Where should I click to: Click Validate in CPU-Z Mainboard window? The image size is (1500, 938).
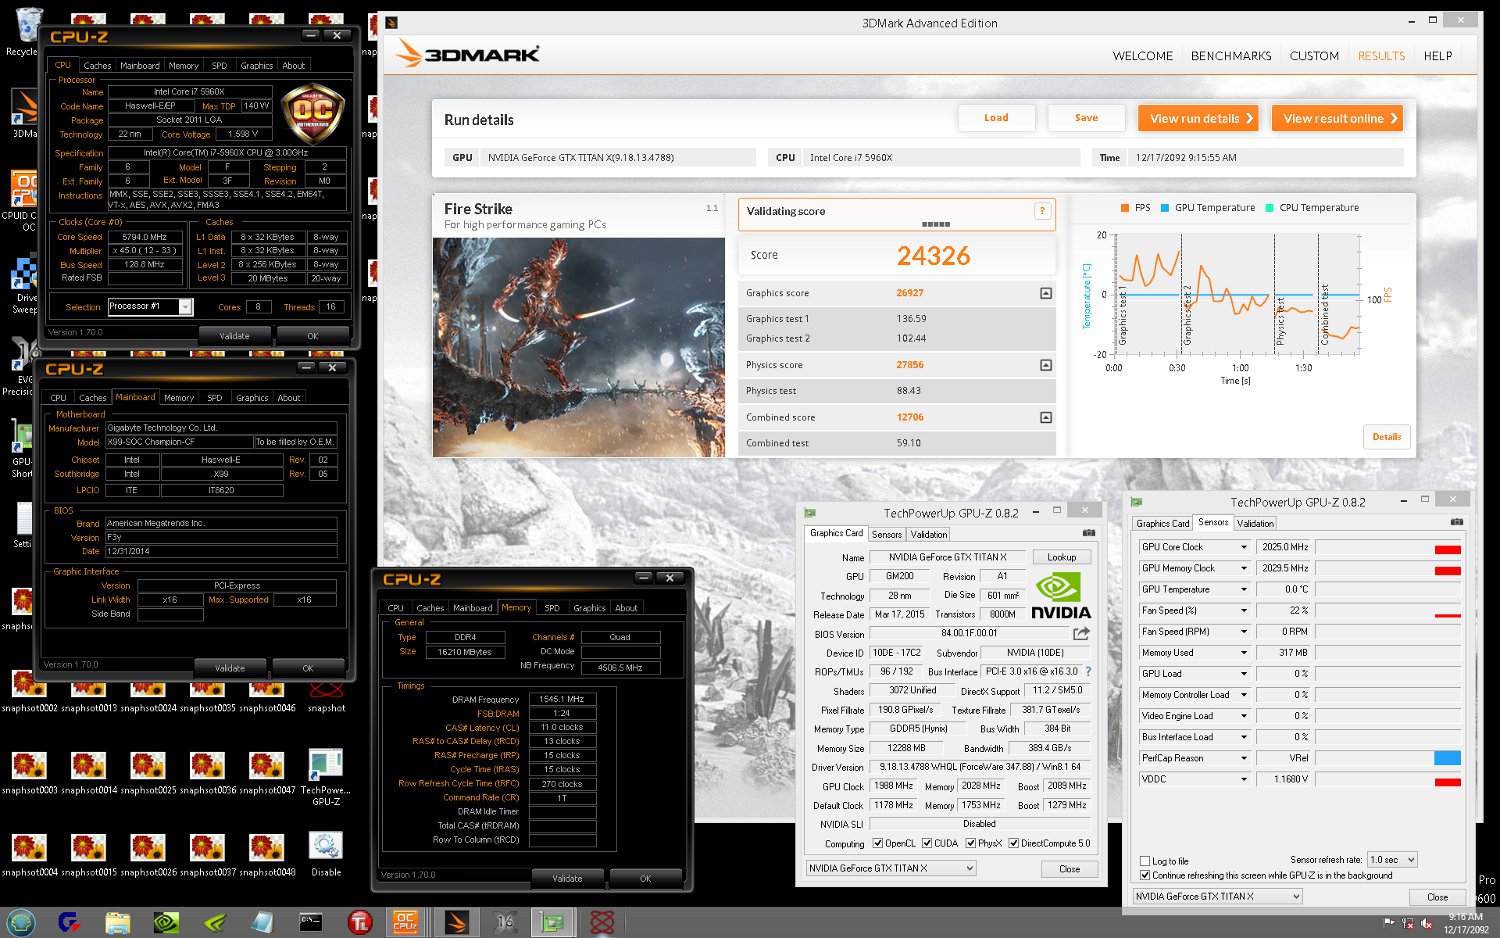click(x=230, y=668)
